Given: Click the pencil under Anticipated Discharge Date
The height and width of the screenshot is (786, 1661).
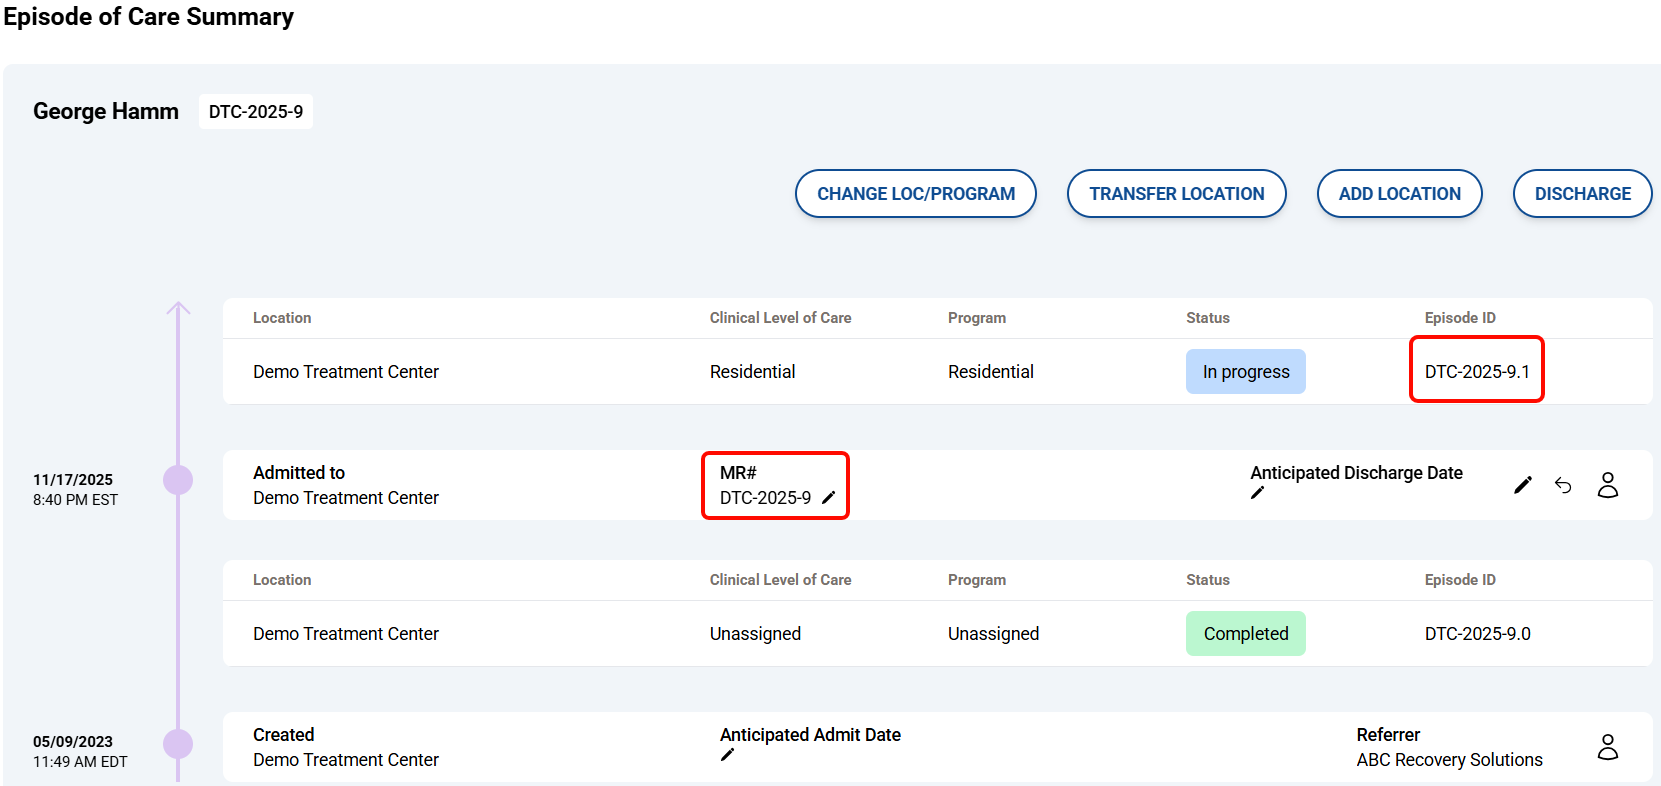Looking at the screenshot, I should pos(1257,493).
